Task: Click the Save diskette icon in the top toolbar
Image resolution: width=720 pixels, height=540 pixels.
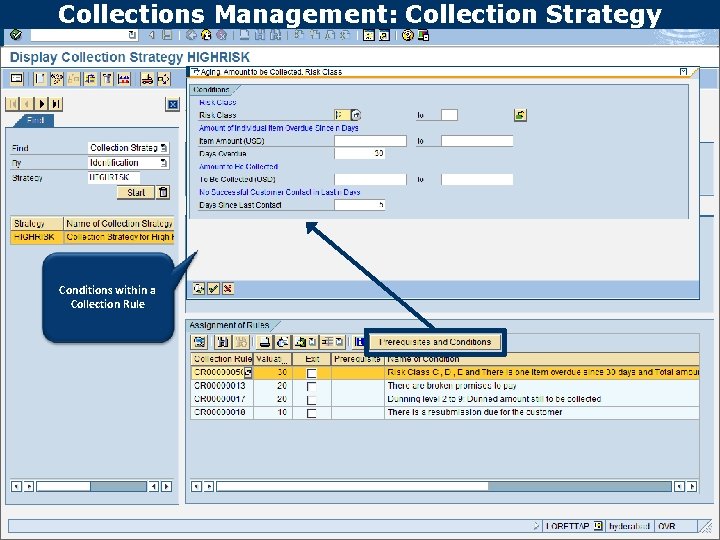Action: (x=167, y=35)
